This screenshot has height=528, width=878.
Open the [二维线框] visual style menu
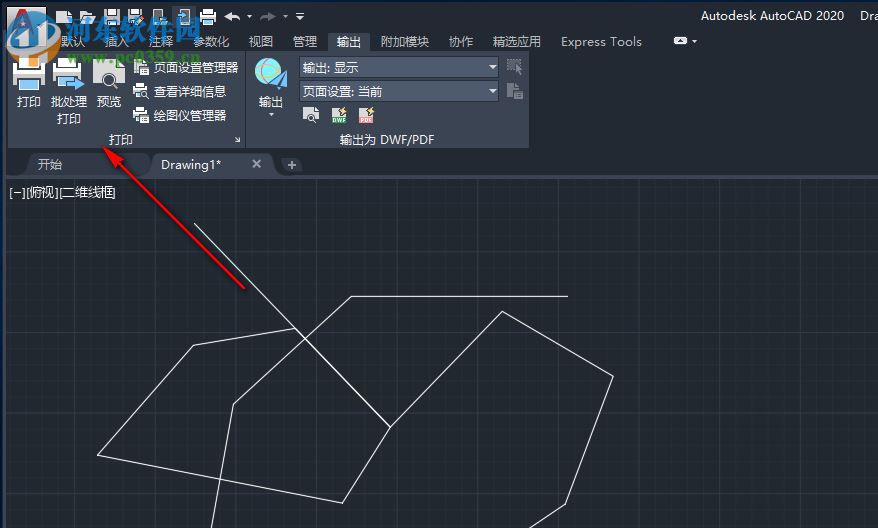point(87,193)
